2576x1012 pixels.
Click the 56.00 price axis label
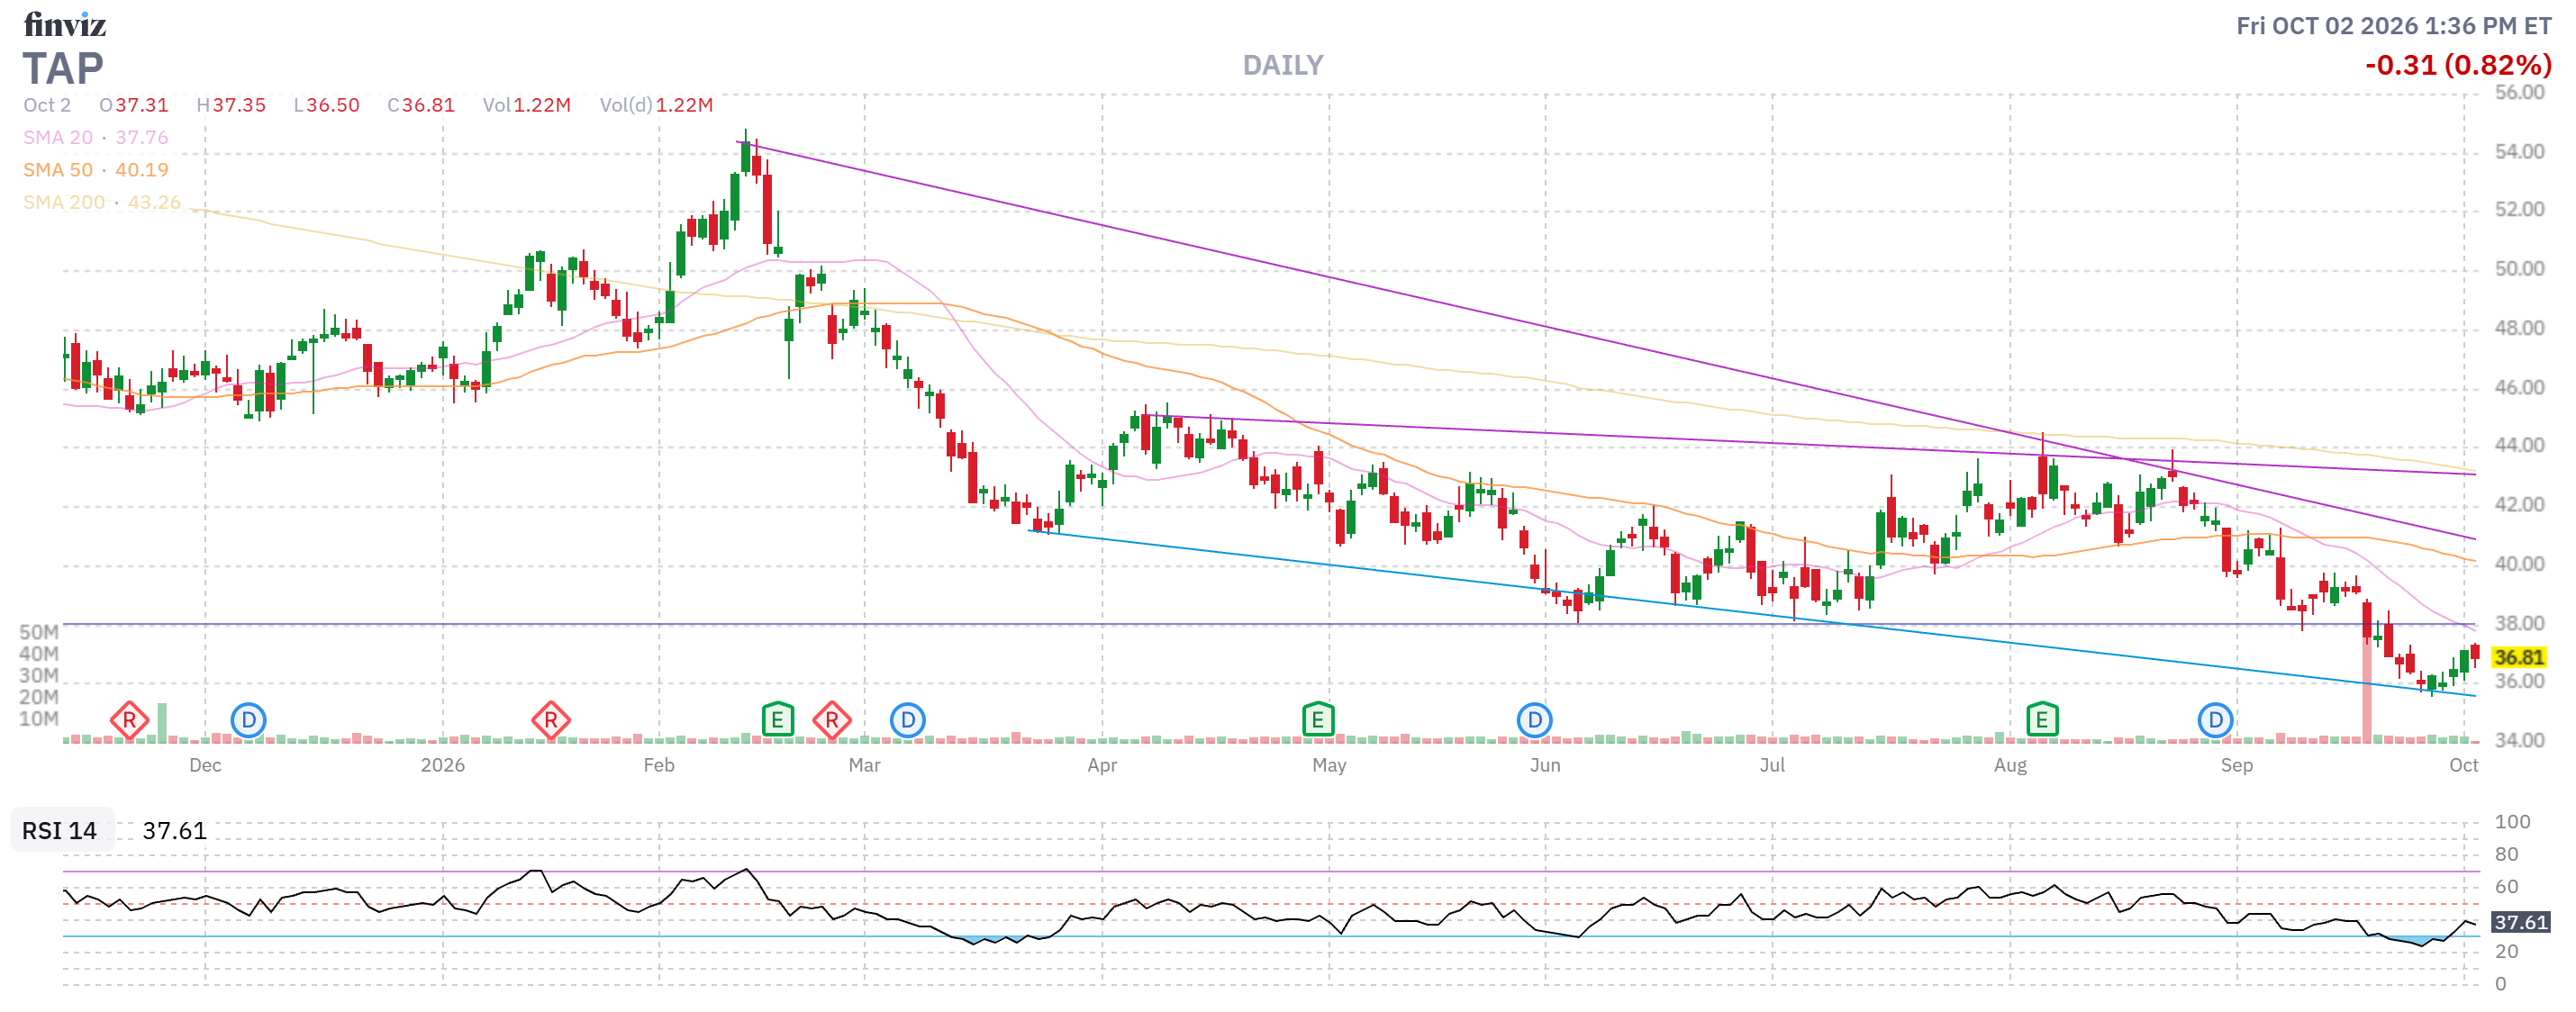[x=2519, y=92]
